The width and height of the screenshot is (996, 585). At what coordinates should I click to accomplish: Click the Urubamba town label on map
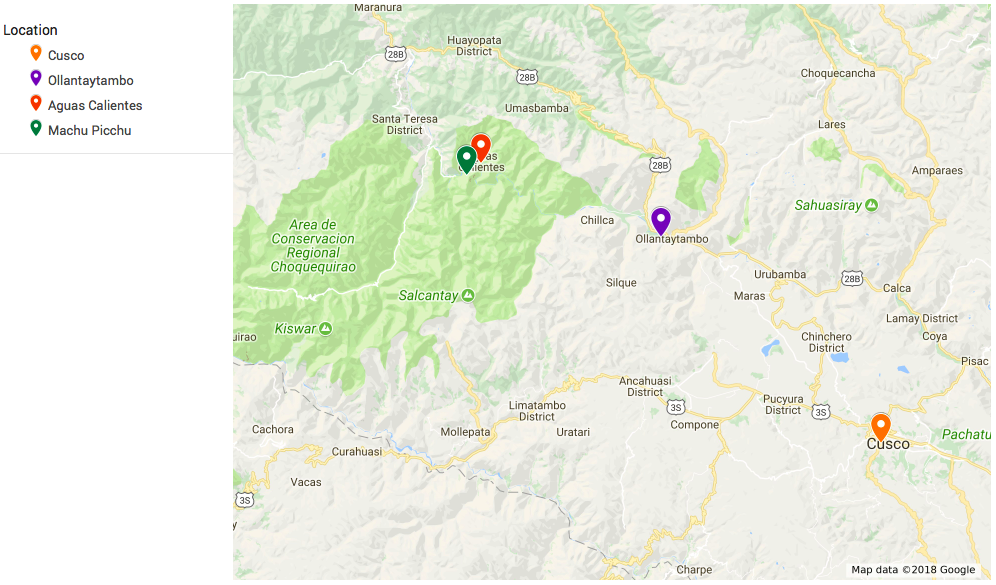point(779,274)
